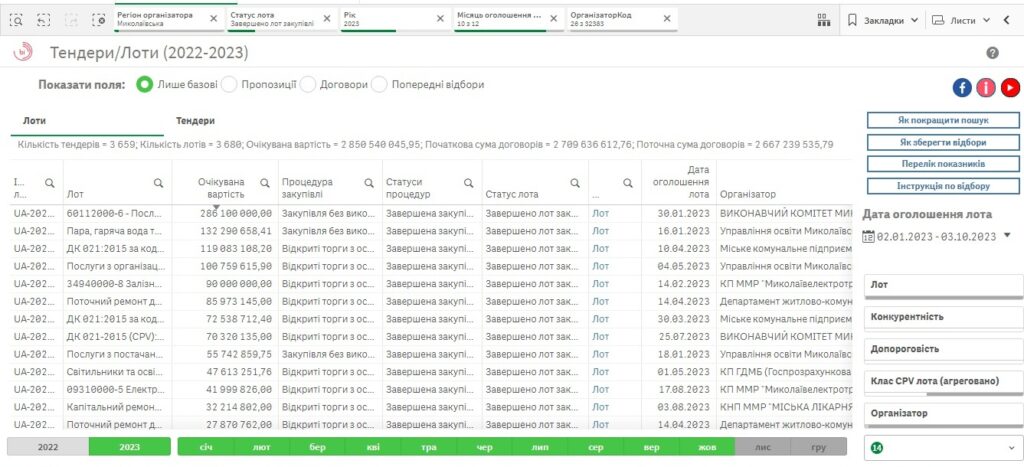Search in the Статуси процедур column
This screenshot has width=1024, height=467.
tap(468, 184)
